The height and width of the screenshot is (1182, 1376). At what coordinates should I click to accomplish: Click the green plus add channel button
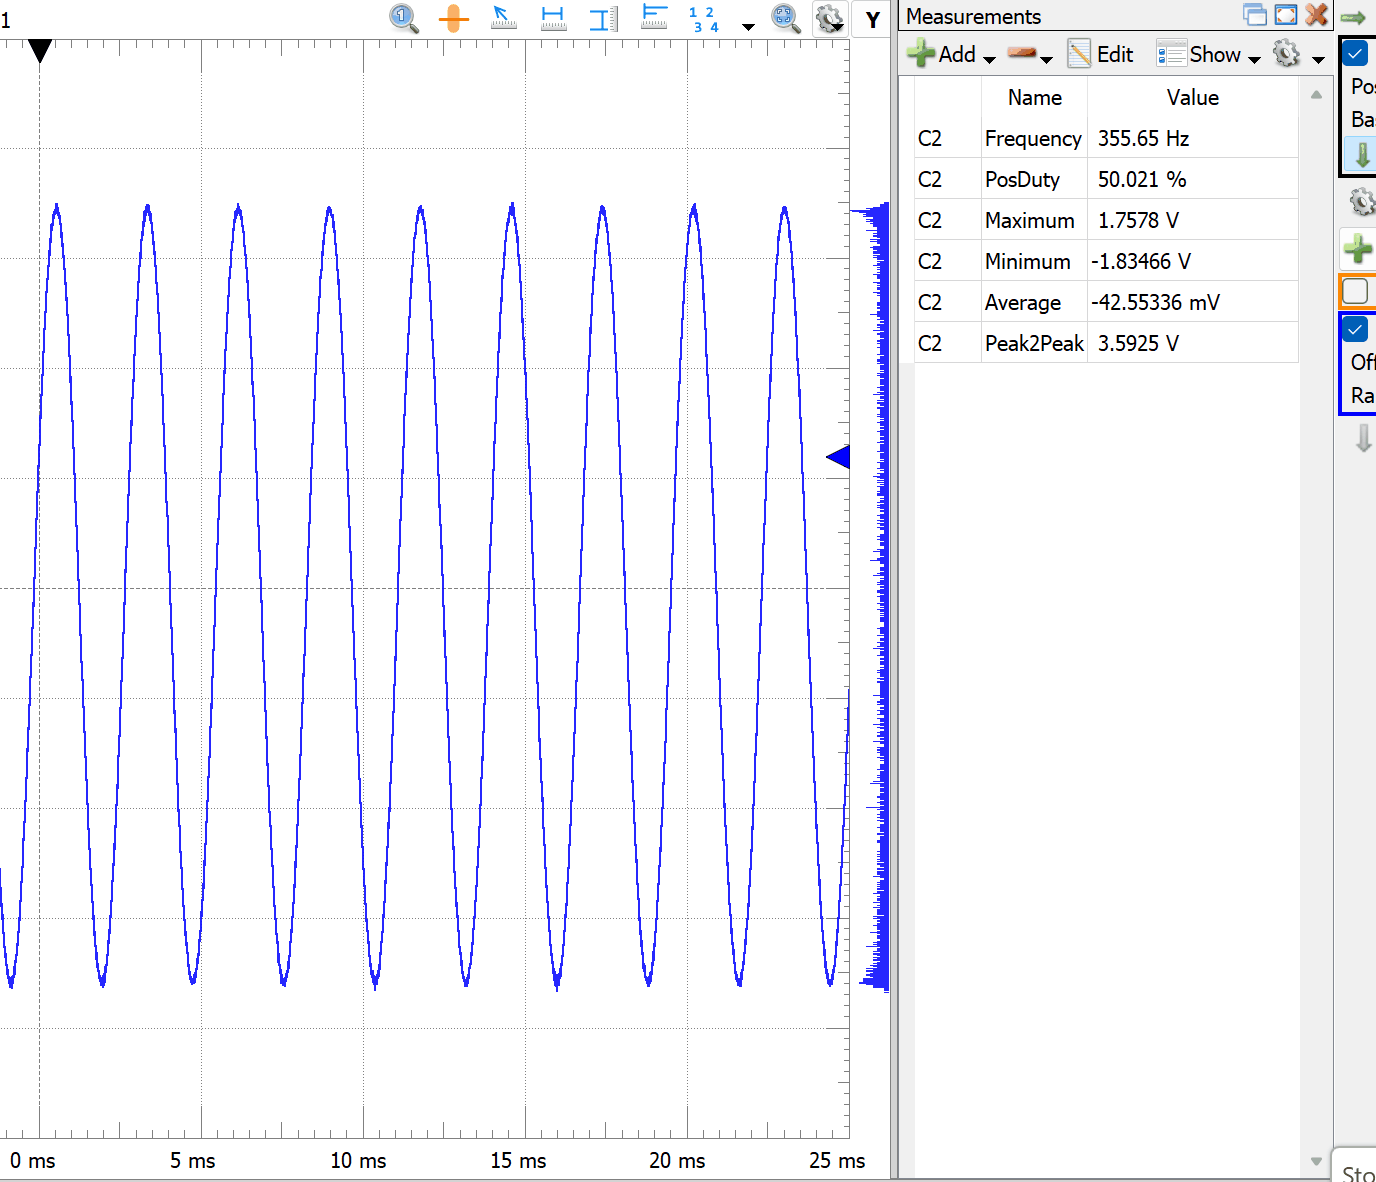(1357, 247)
